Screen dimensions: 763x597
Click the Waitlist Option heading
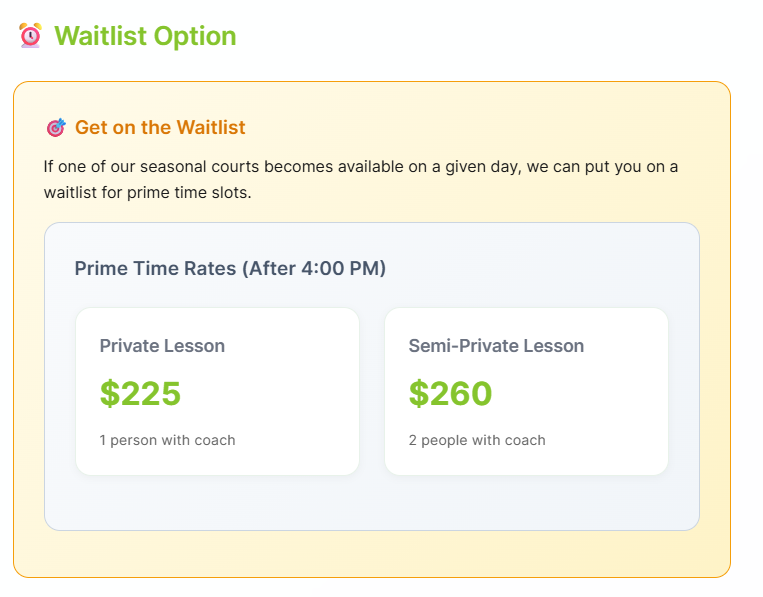tap(145, 36)
